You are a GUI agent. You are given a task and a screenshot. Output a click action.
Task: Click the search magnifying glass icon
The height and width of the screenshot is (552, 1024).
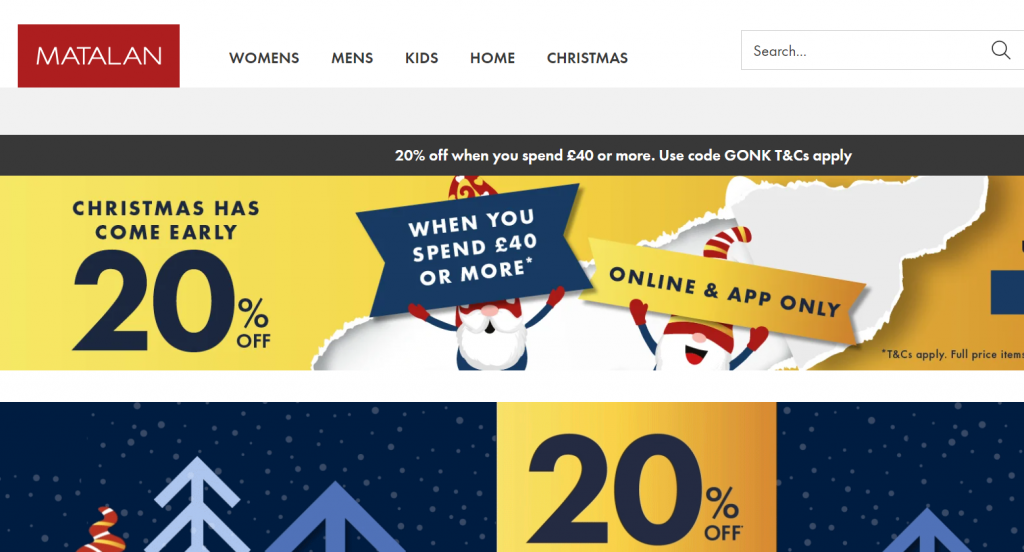point(1000,50)
